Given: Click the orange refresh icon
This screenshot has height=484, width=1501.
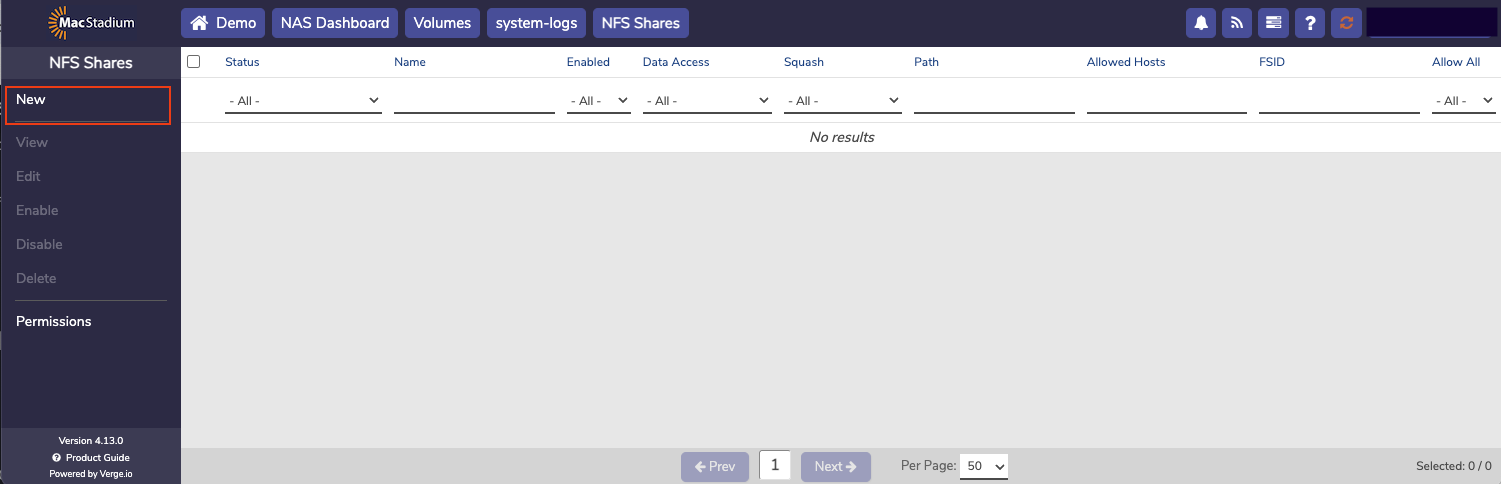Looking at the screenshot, I should pyautogui.click(x=1346, y=23).
